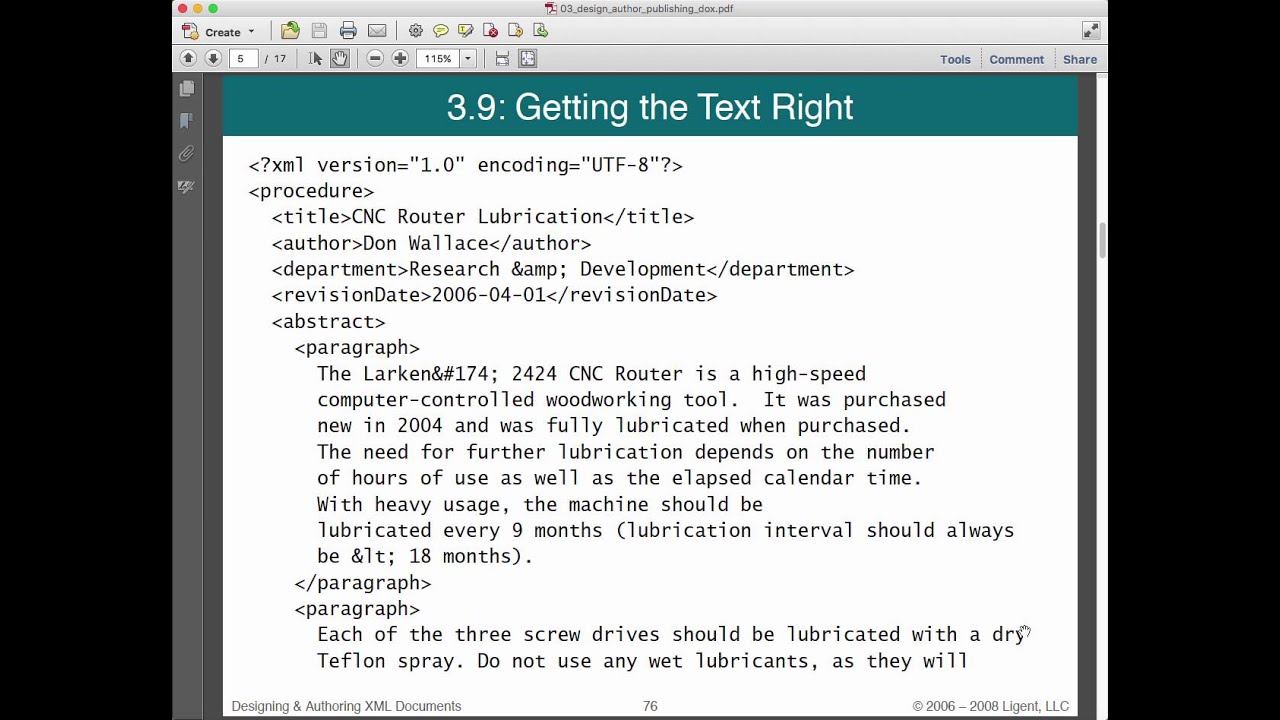
Task: Click the '<procedure>' line
Action: pos(311,191)
